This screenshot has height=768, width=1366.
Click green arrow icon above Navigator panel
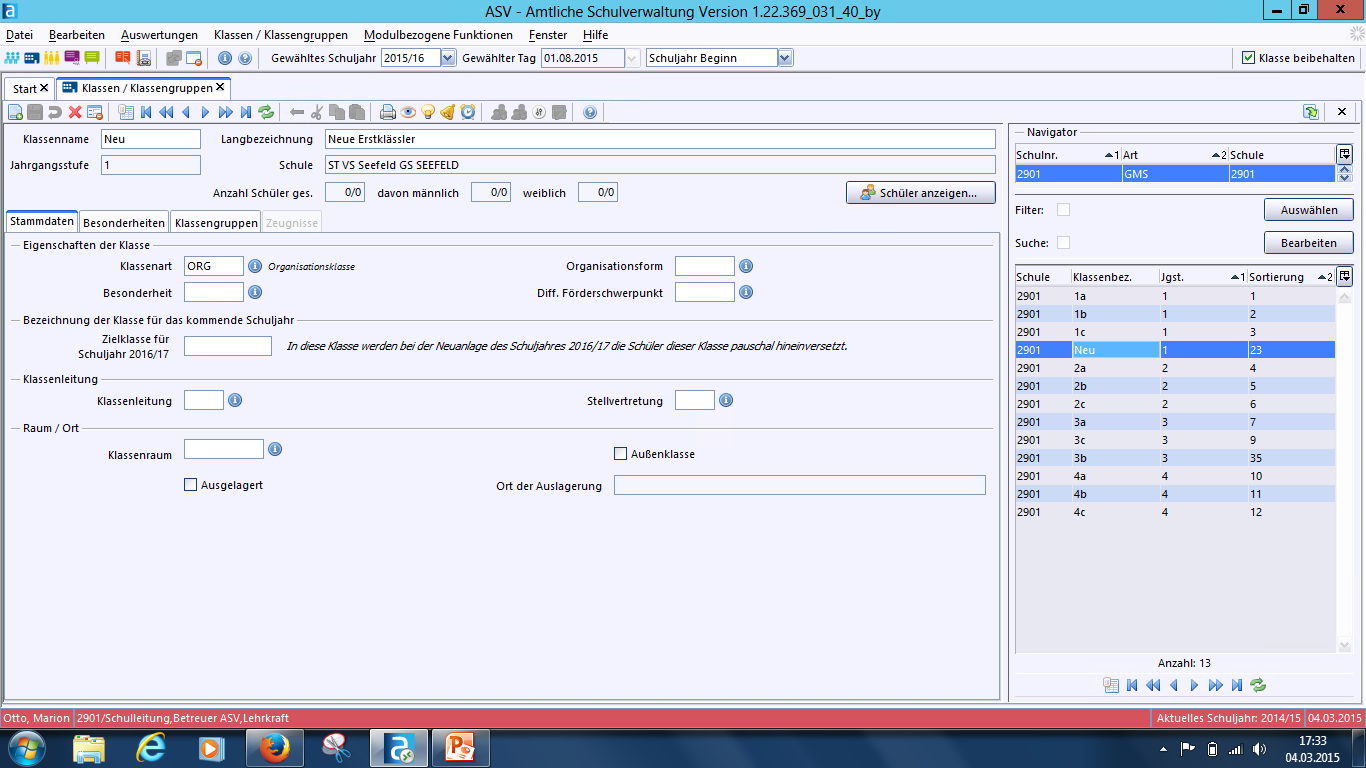click(1310, 112)
